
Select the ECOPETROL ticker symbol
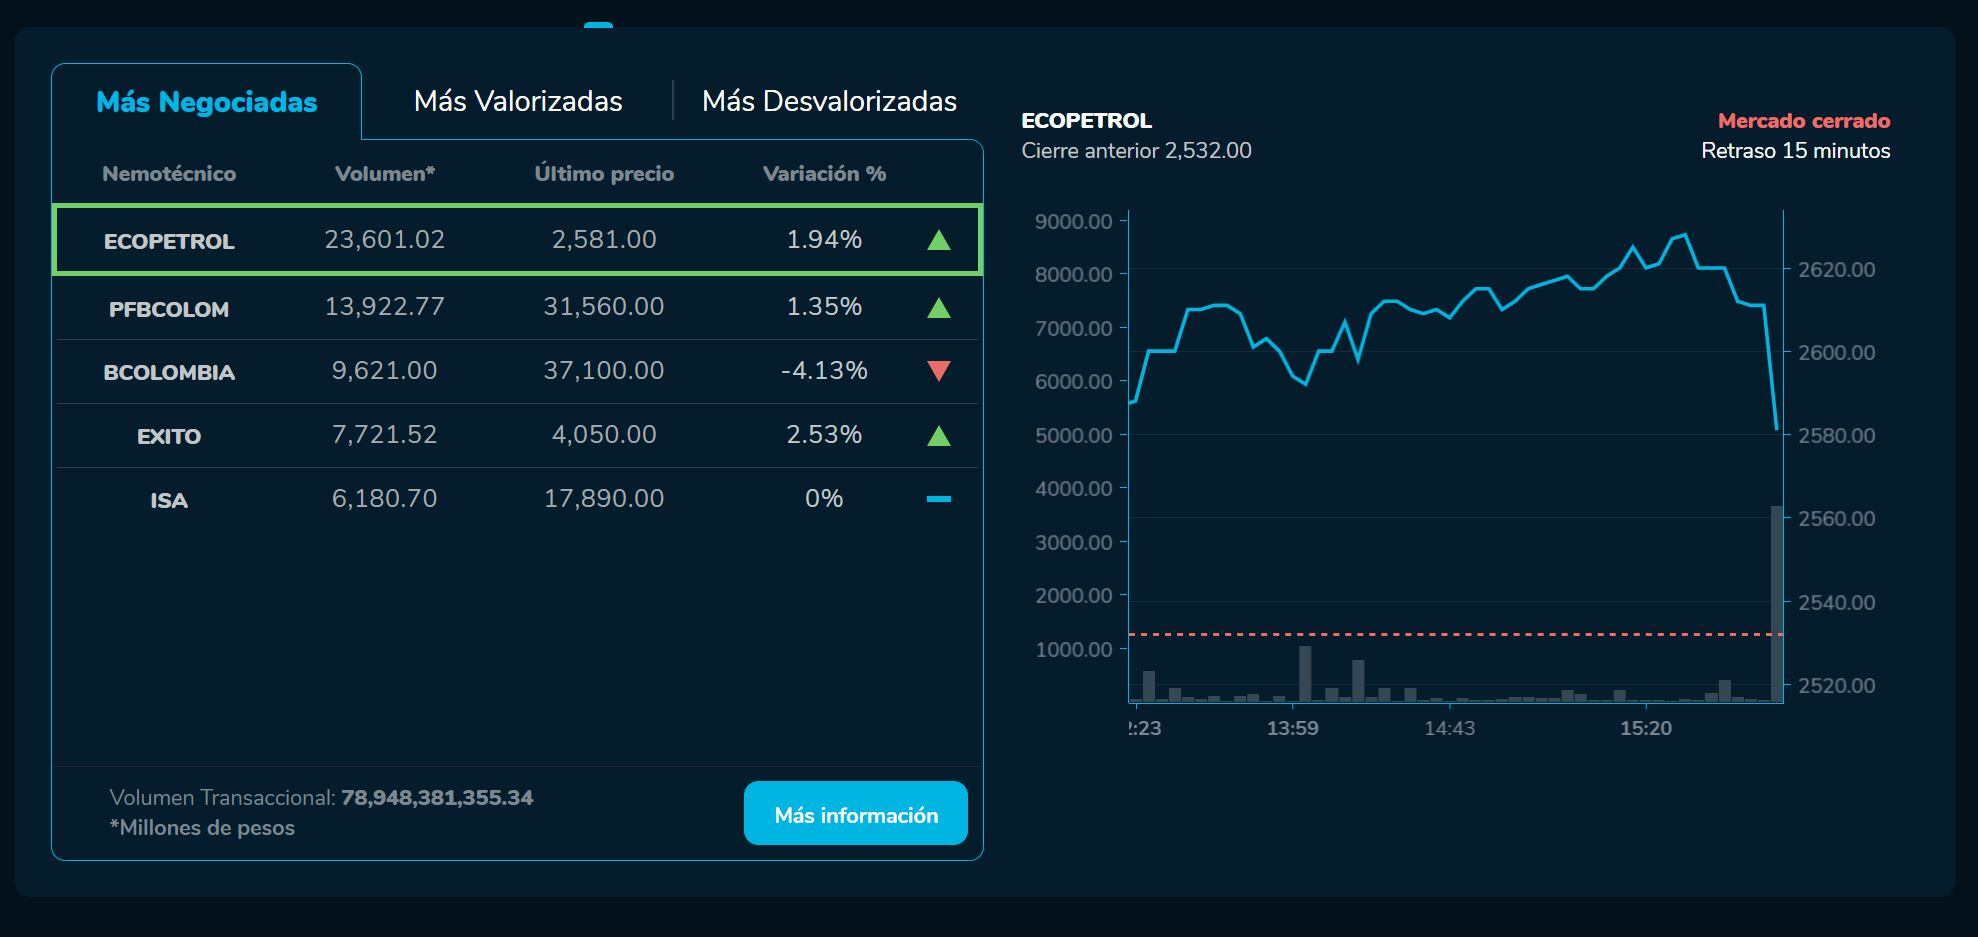pyautogui.click(x=168, y=240)
